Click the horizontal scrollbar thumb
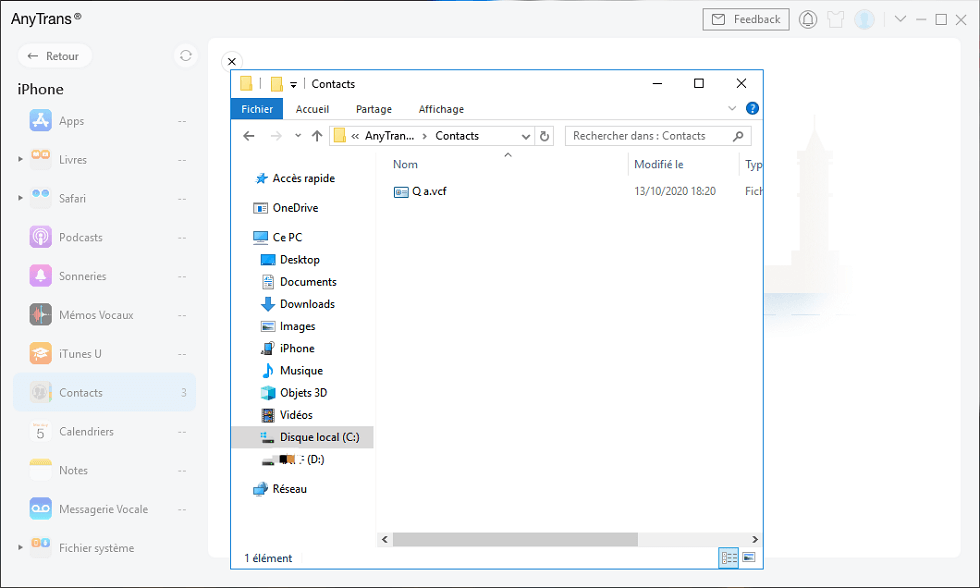The image size is (980, 588). pos(515,539)
